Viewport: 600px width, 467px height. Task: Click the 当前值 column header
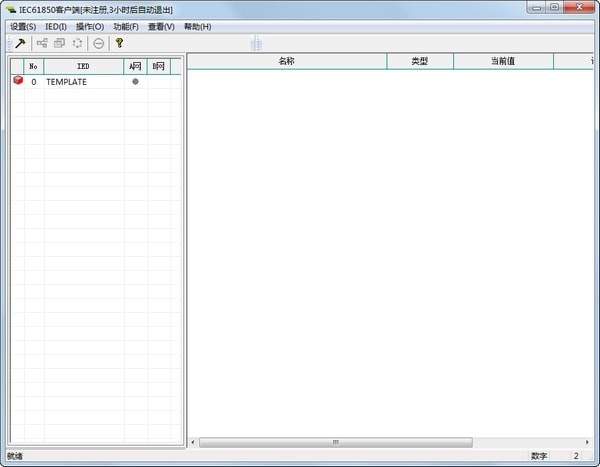point(502,61)
